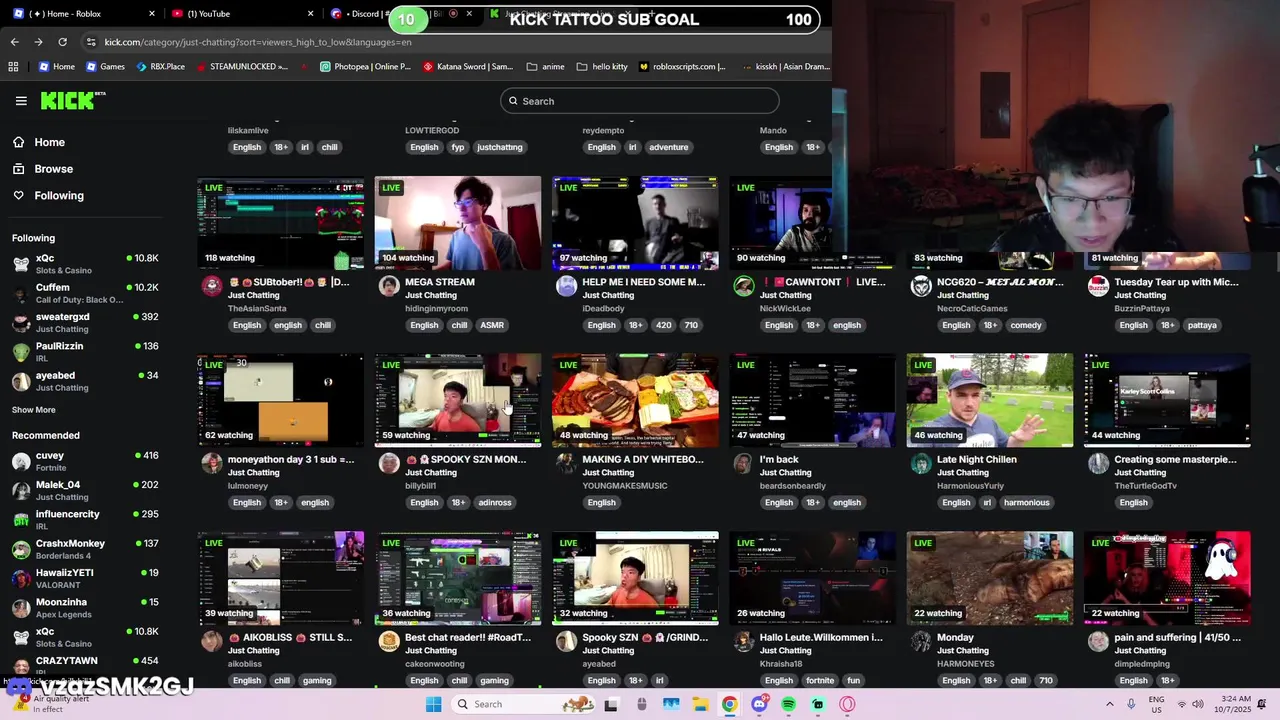Screen dimensions: 1280x720
Task: Show hidden system tray icons
Action: [1109, 704]
